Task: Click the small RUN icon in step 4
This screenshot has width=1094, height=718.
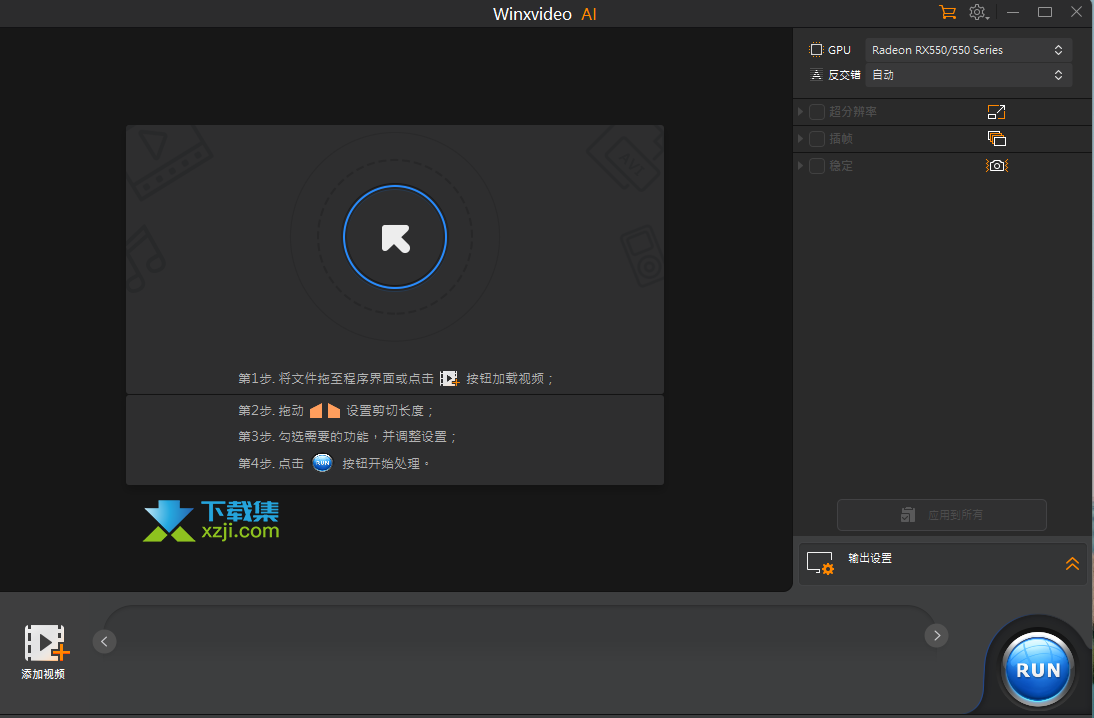Action: click(322, 463)
